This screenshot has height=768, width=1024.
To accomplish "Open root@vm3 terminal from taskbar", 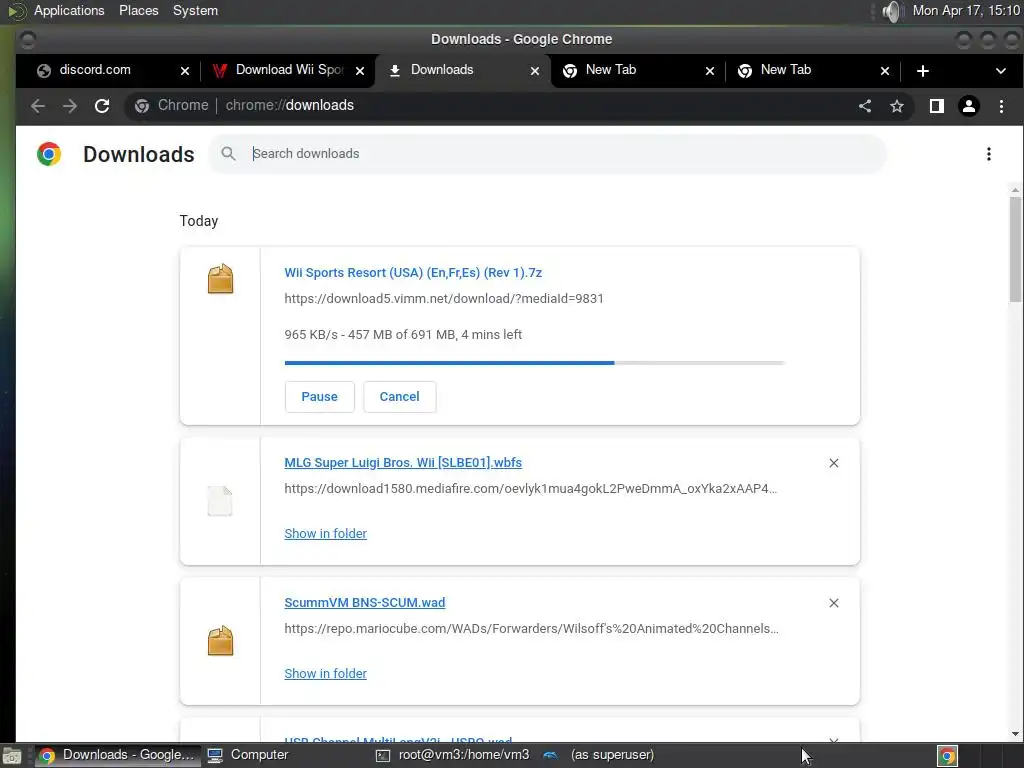I will coord(452,755).
